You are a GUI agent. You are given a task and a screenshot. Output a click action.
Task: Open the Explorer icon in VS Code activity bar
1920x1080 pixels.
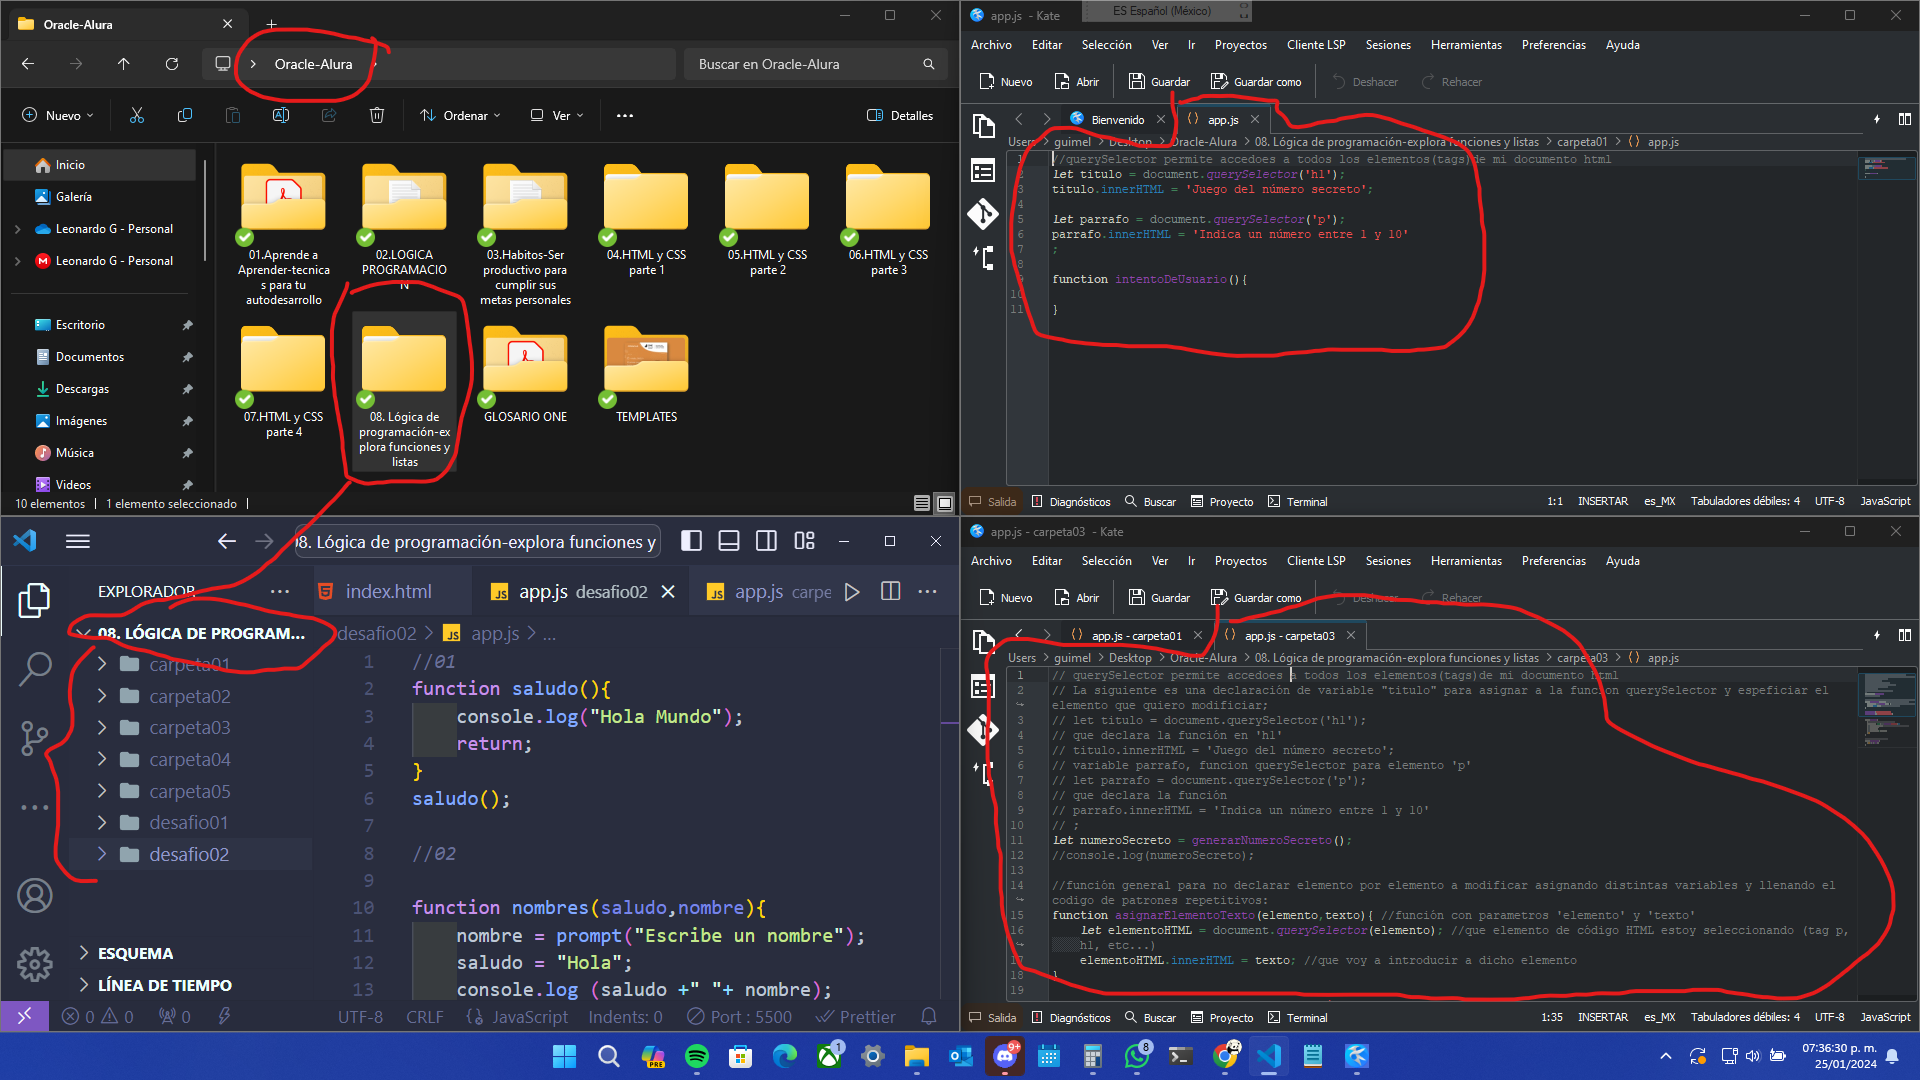[x=34, y=600]
